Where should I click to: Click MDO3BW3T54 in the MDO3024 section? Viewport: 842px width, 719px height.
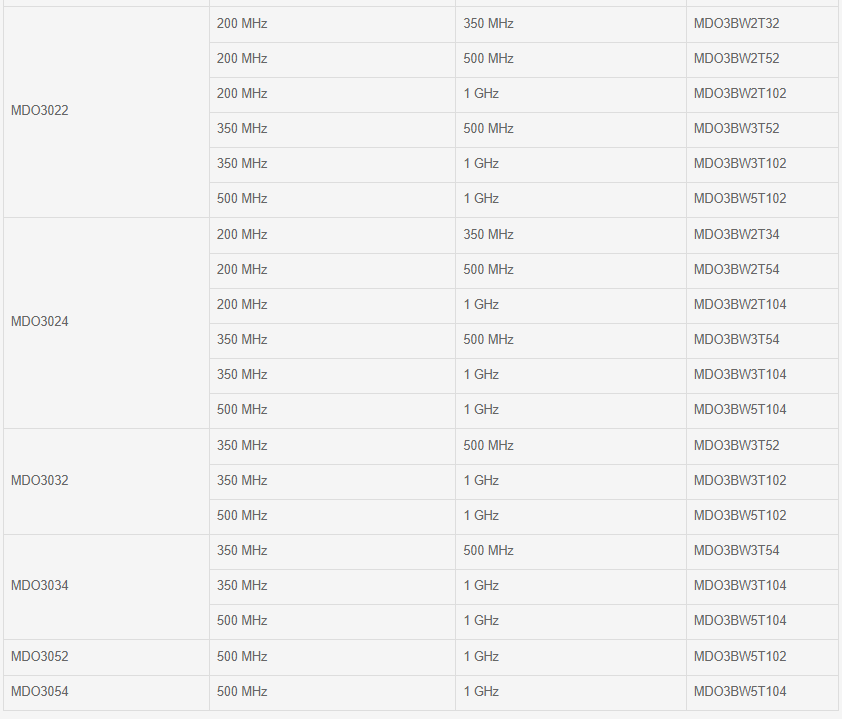(736, 340)
